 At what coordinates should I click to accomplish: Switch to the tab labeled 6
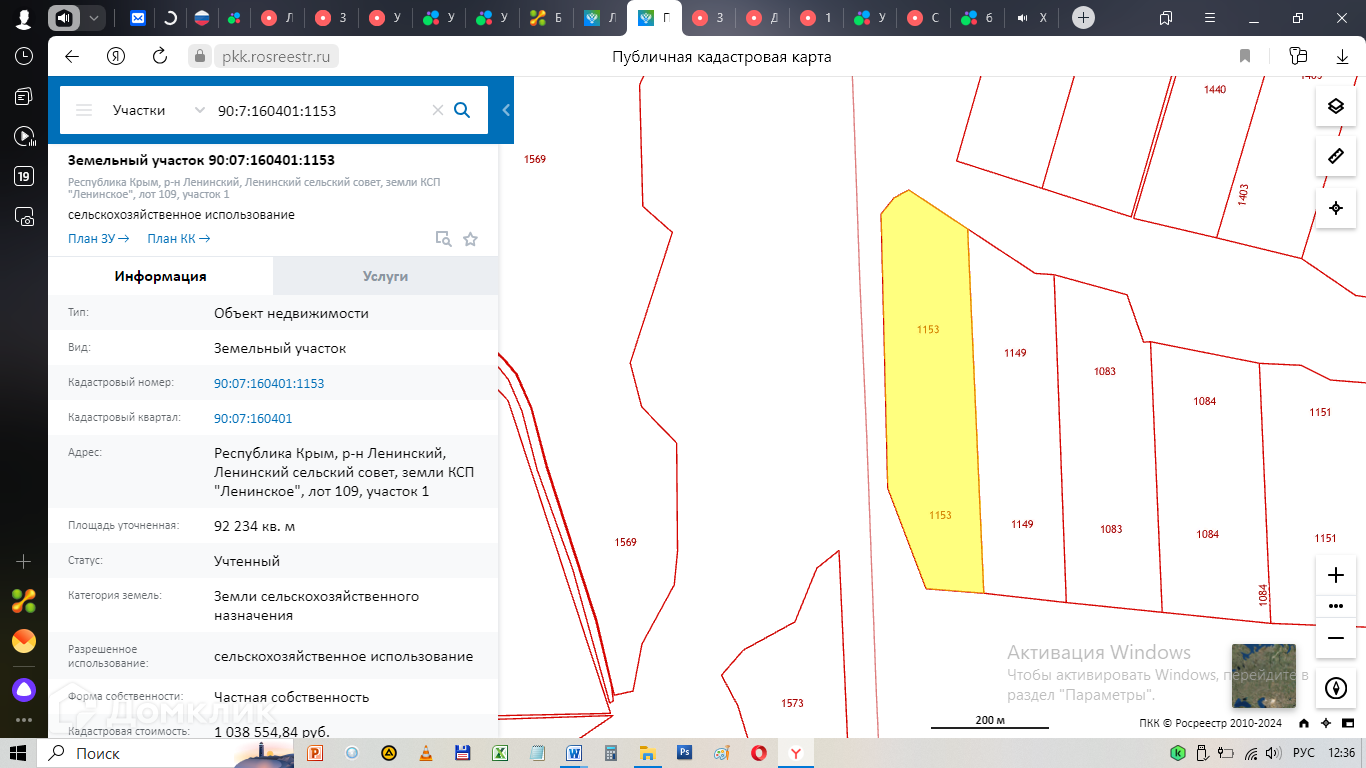point(978,18)
